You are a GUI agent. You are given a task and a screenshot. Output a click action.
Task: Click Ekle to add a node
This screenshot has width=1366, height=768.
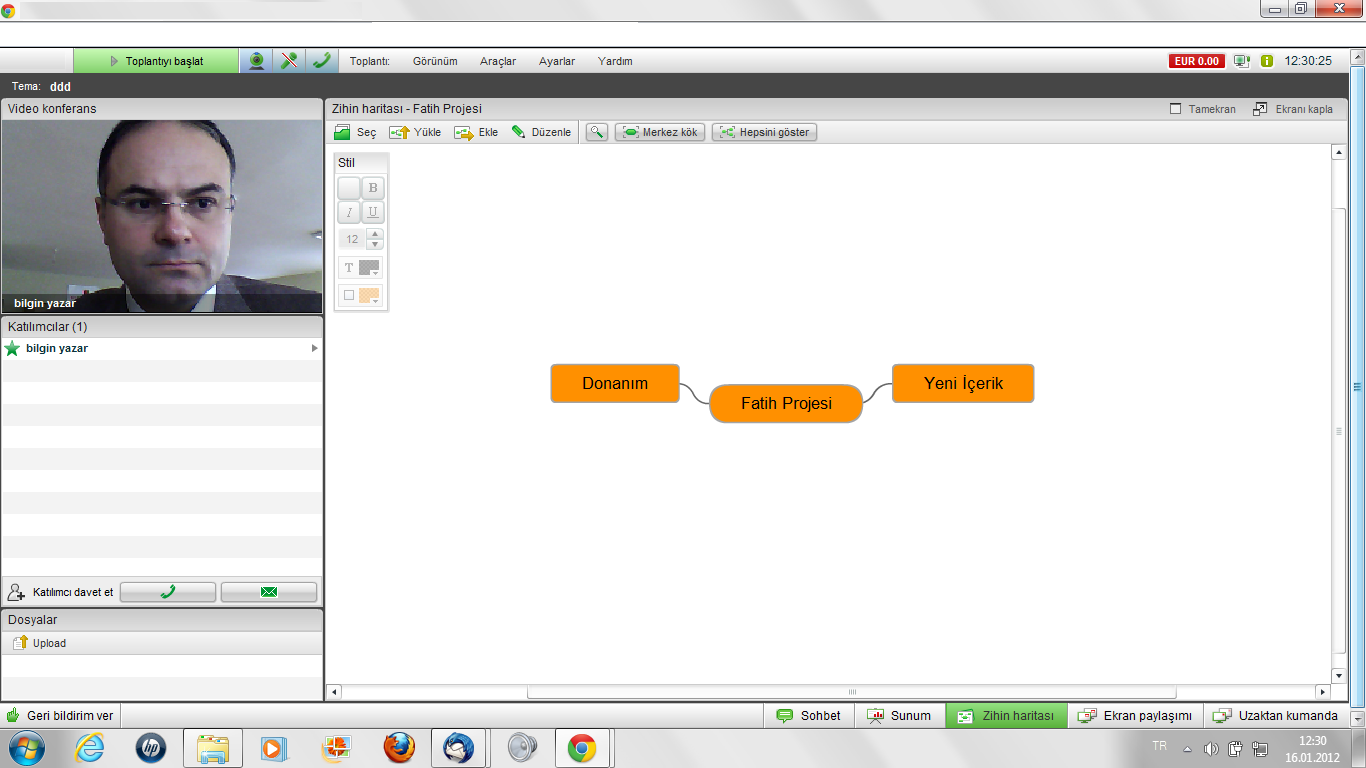pyautogui.click(x=476, y=132)
